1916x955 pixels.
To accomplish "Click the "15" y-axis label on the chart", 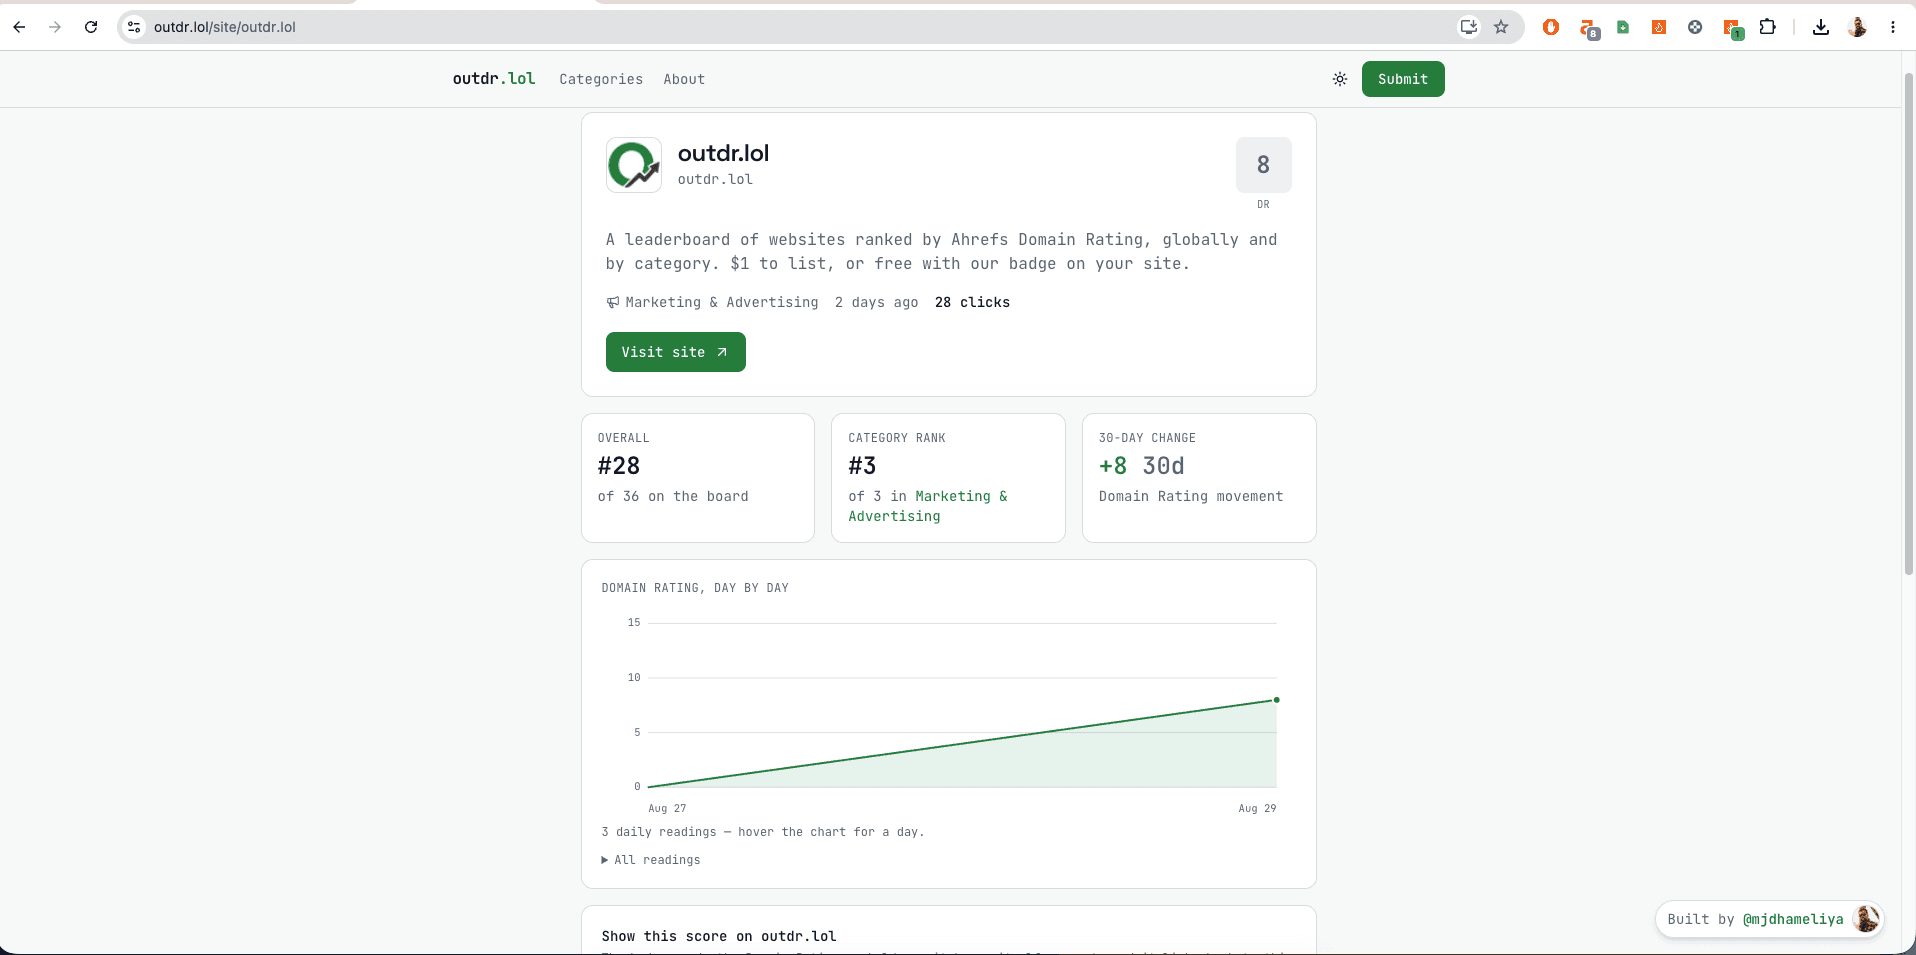I will (x=634, y=622).
